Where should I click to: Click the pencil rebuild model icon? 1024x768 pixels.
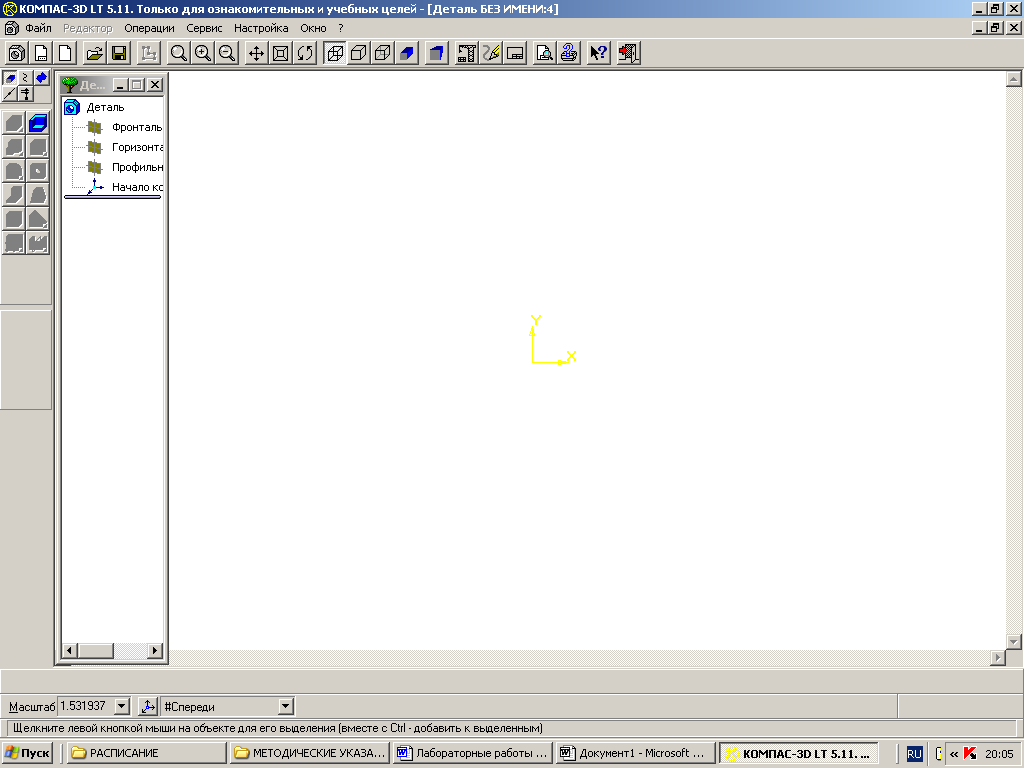coord(490,53)
